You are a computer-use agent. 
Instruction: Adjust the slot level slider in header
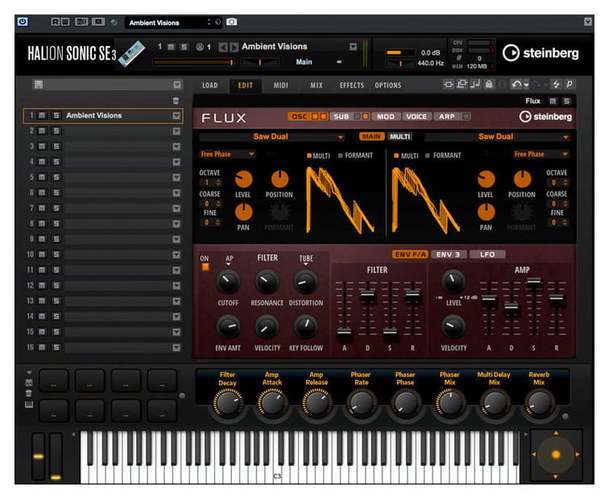(193, 62)
